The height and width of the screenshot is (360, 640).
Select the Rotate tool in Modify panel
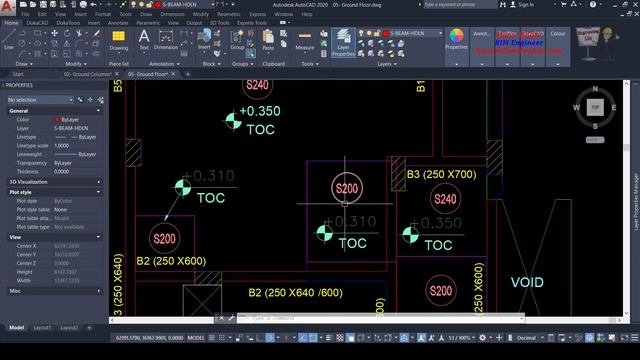[x=67, y=33]
